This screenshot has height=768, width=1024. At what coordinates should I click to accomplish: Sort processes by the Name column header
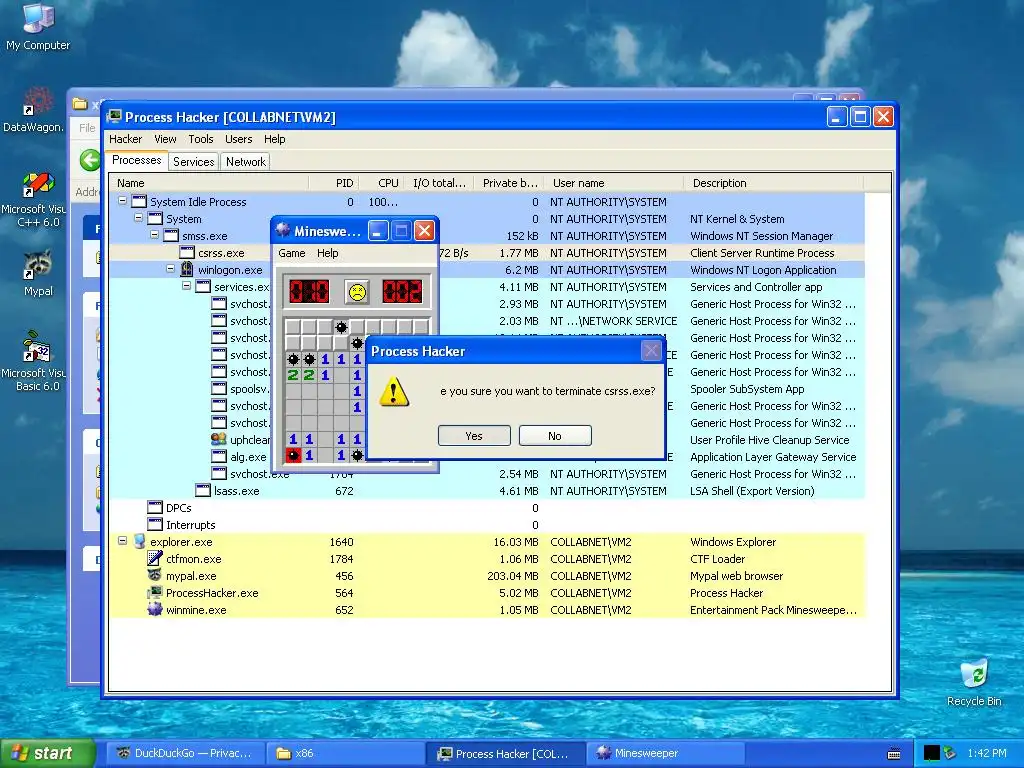[x=208, y=183]
